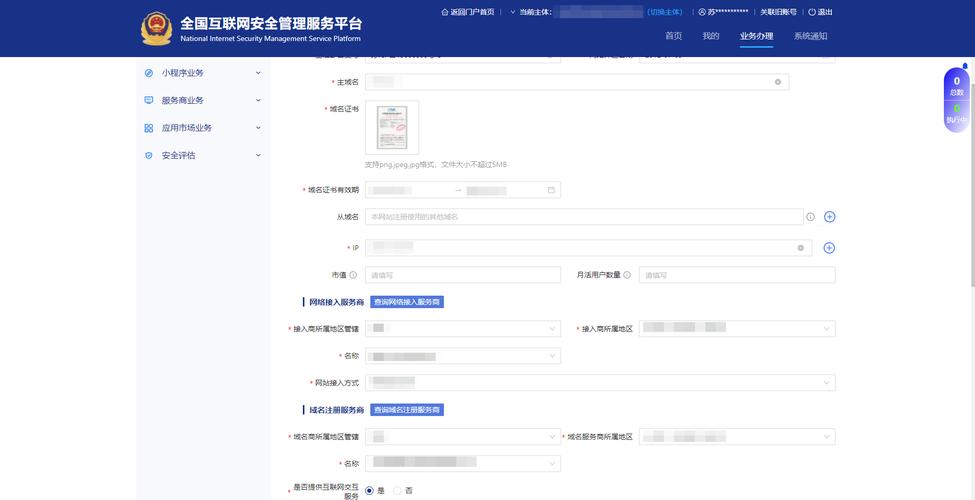Image resolution: width=975 pixels, height=500 pixels.
Task: Go to the 首页 tab
Action: 673,36
